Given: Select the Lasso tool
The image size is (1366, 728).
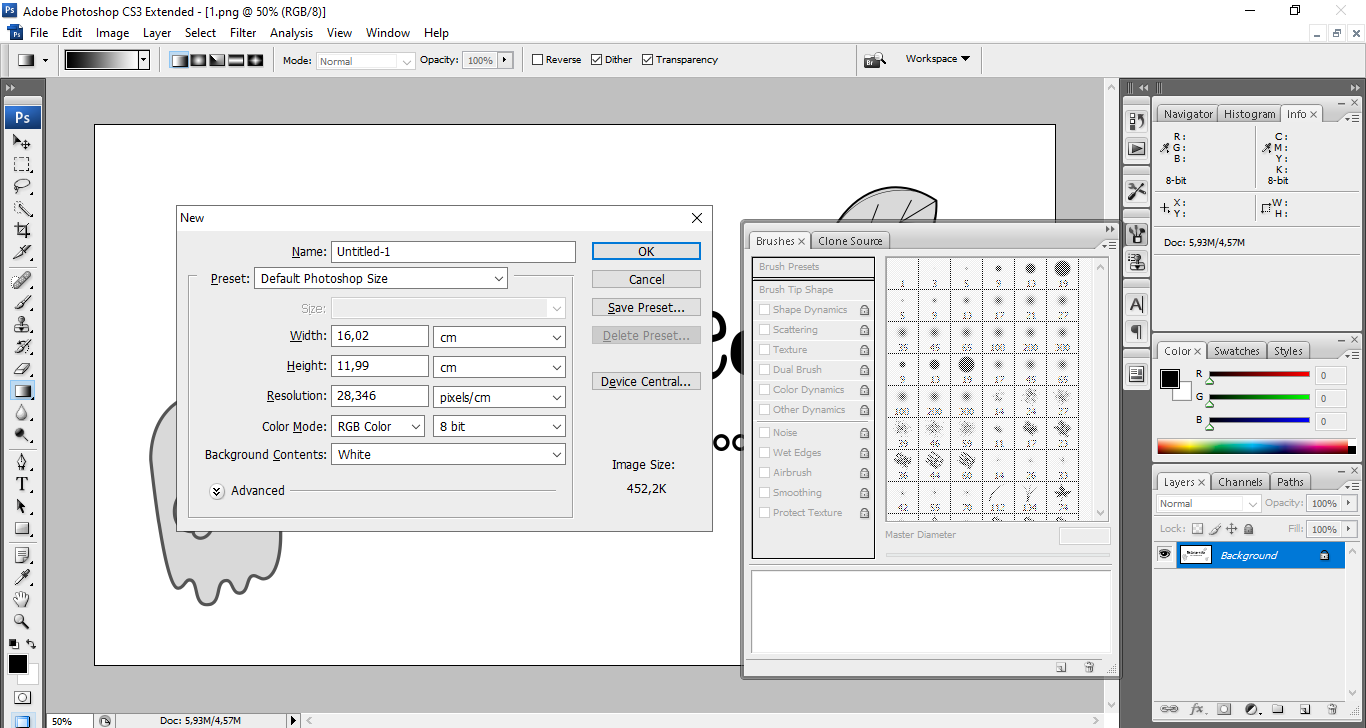Looking at the screenshot, I should 22,186.
